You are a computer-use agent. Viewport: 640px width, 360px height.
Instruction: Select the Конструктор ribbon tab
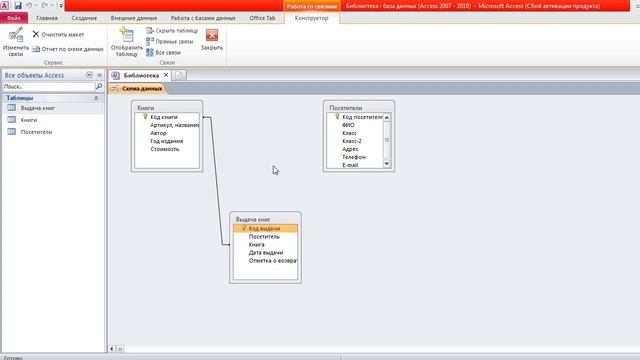pos(311,18)
